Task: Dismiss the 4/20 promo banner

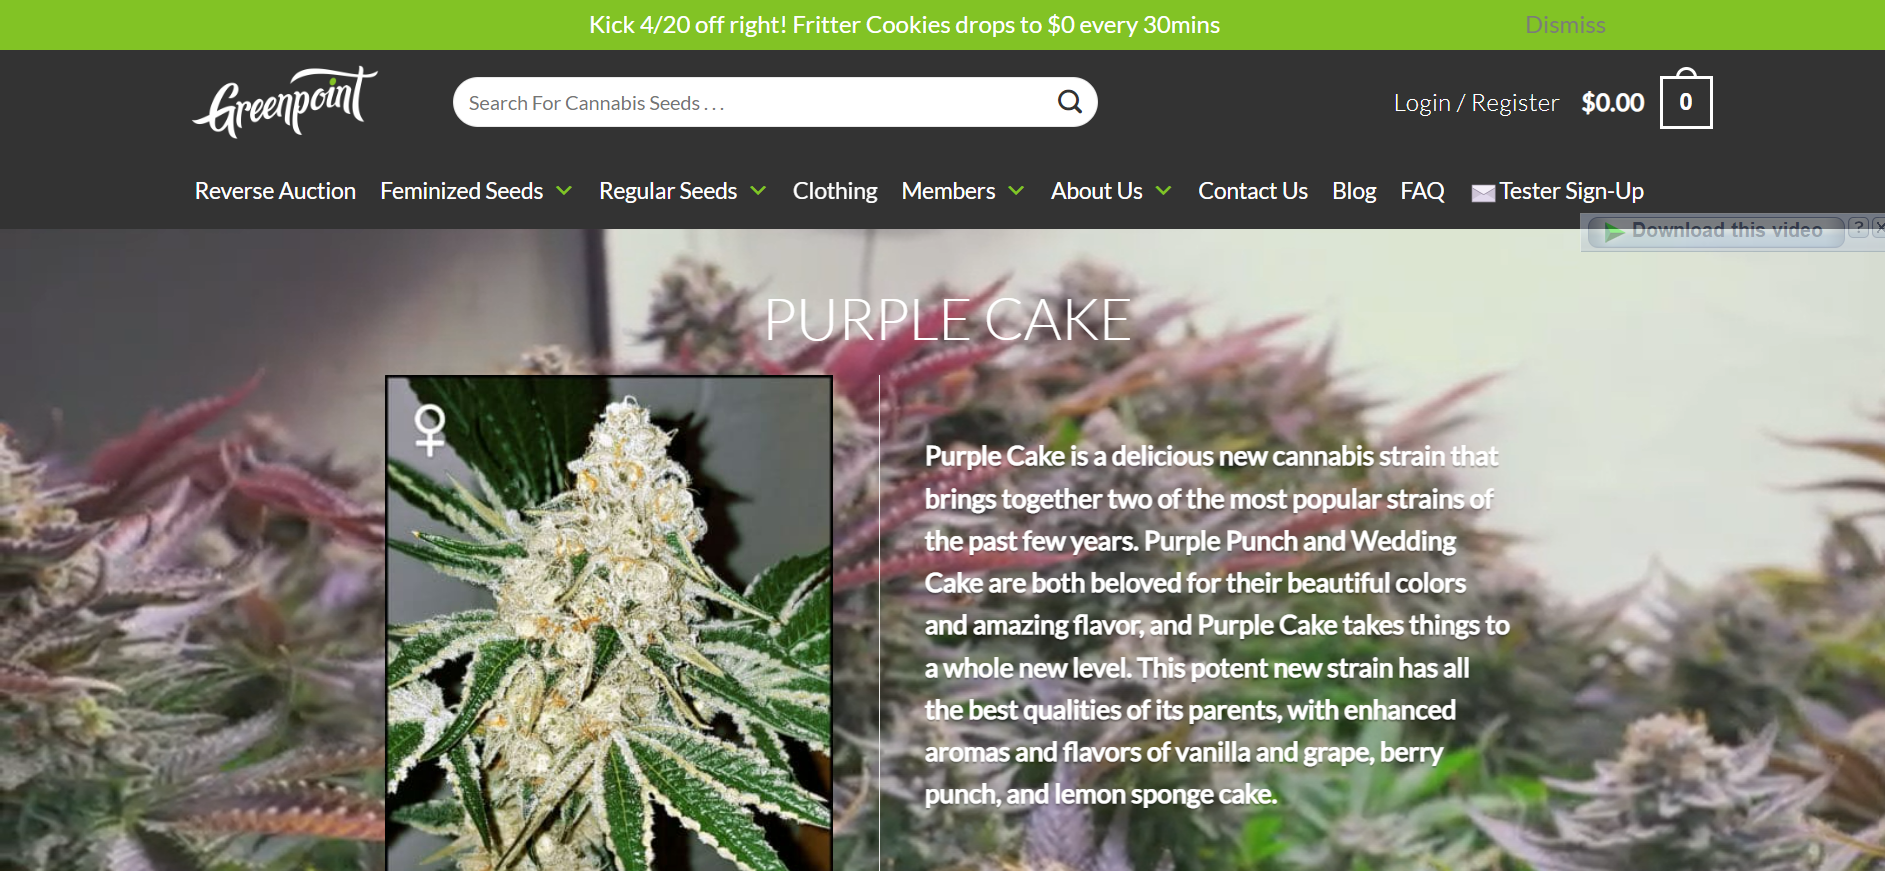Action: (1565, 25)
